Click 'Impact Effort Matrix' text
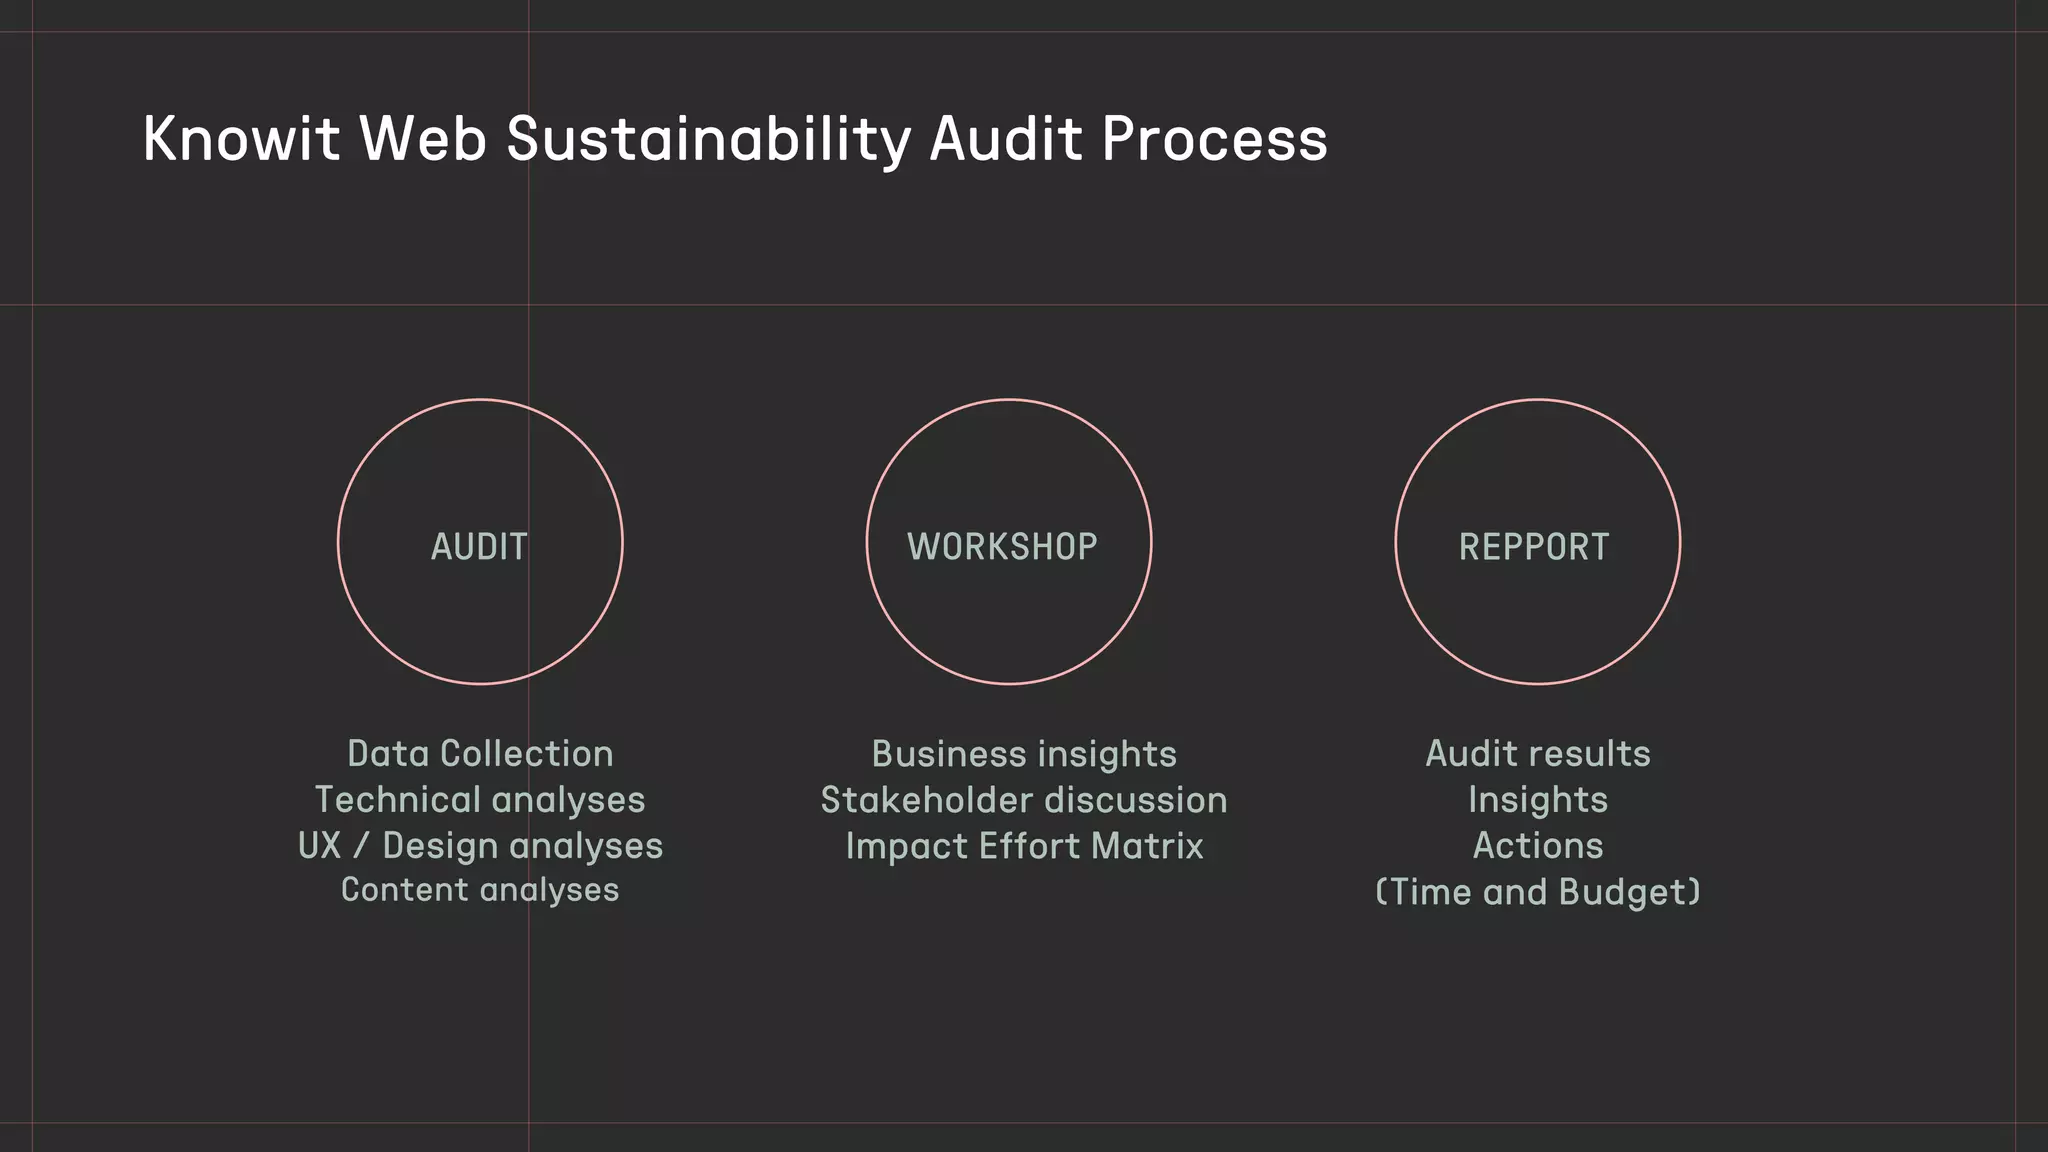2048x1152 pixels. [1024, 846]
